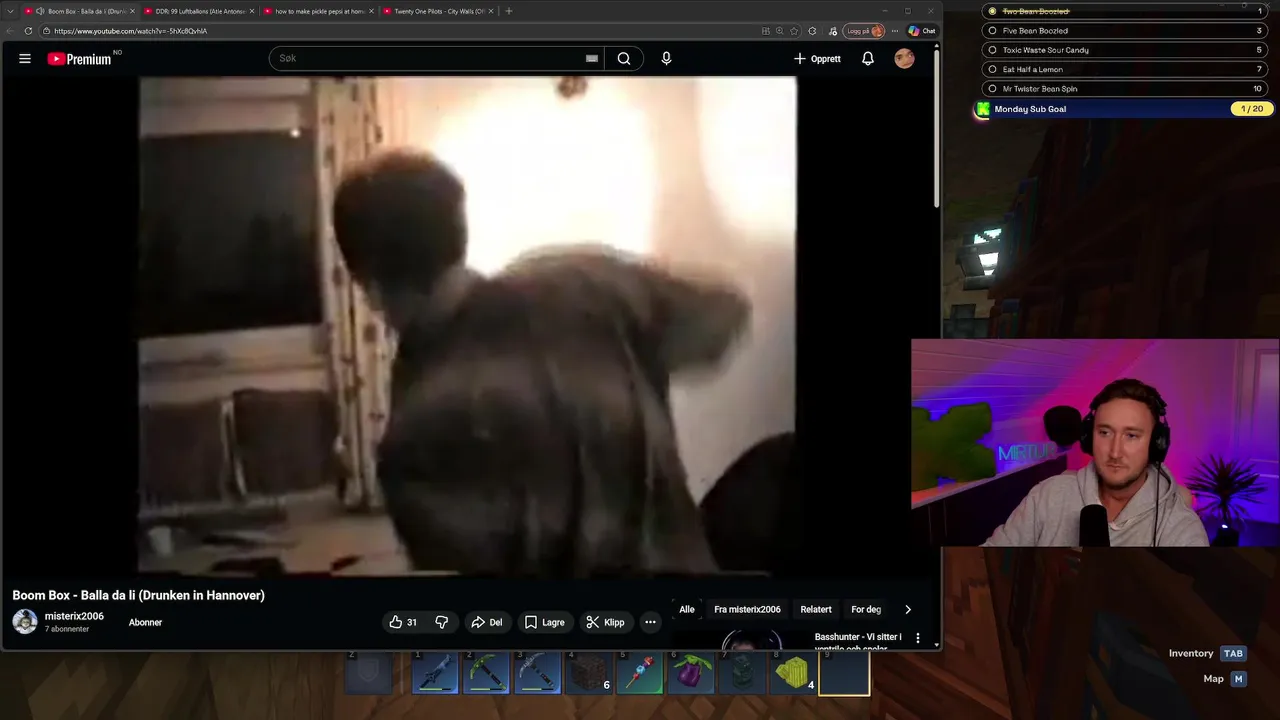Select the skewer item in hotbar slot 5
The image size is (1280, 720).
coord(639,673)
